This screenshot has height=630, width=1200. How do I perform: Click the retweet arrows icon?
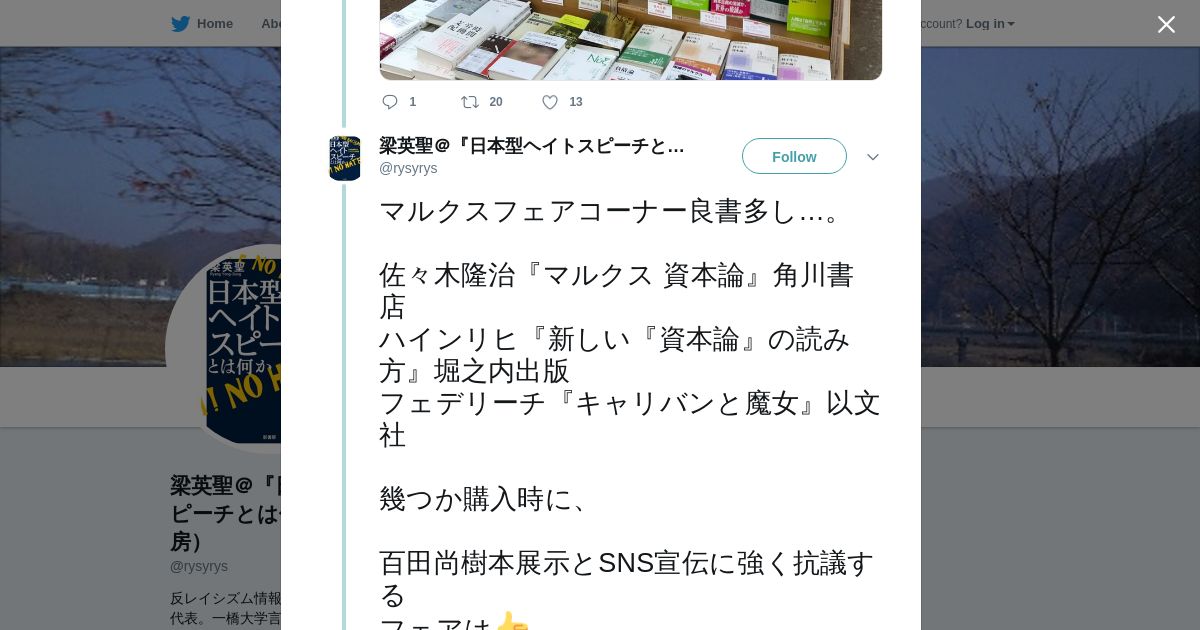pyautogui.click(x=470, y=102)
